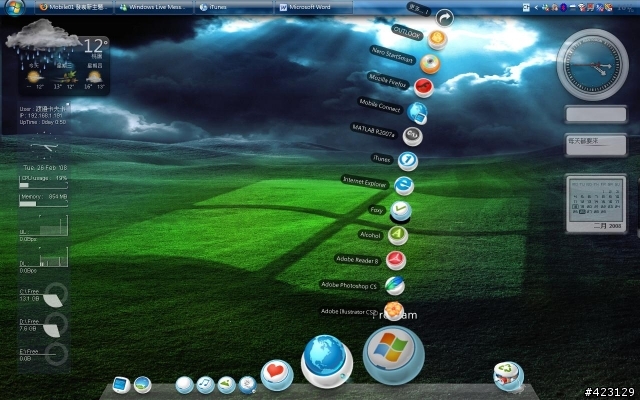Launch Adobe Illustrator flower icon
This screenshot has width=640, height=400.
[x=393, y=311]
